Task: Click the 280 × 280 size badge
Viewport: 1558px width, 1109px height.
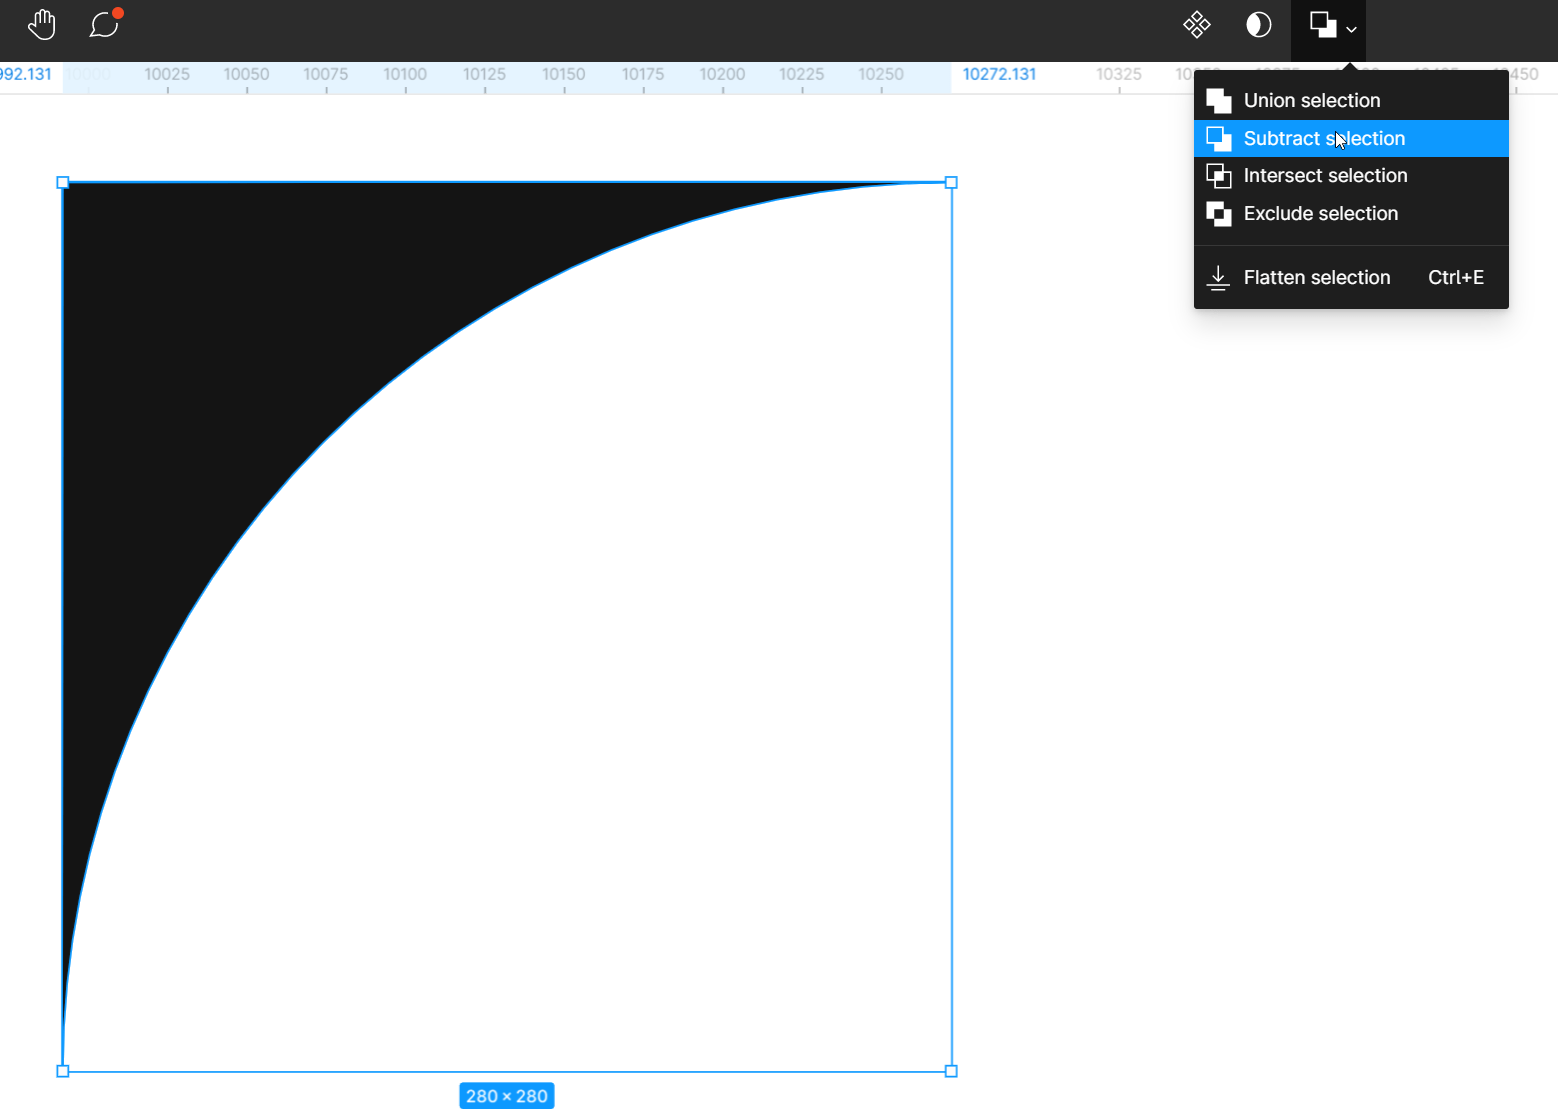Action: click(507, 1095)
